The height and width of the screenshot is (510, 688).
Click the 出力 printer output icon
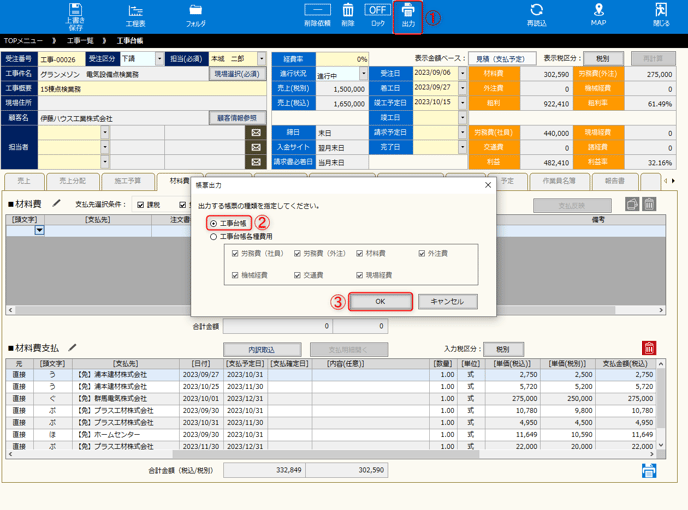pyautogui.click(x=408, y=17)
